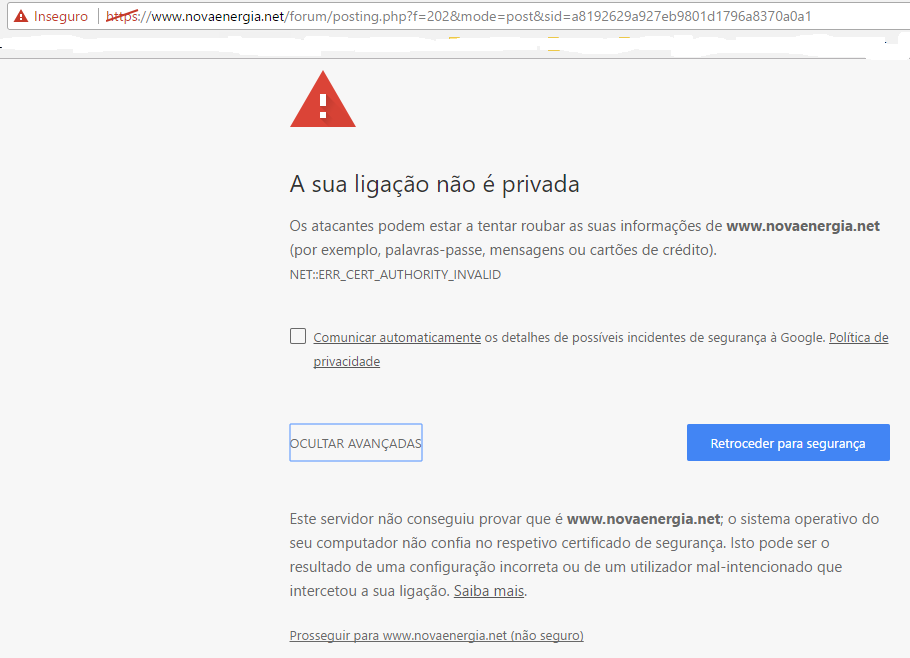Open the 'Comunicar automaticamente' link

[397, 338]
